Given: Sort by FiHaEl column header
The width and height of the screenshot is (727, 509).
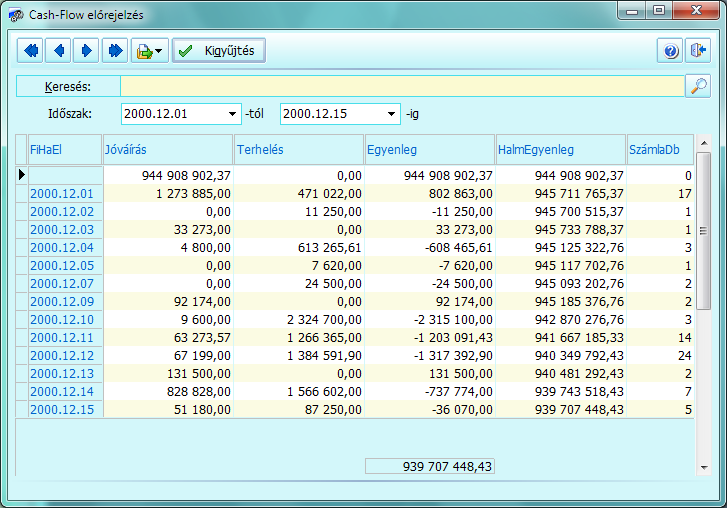Looking at the screenshot, I should pos(65,149).
